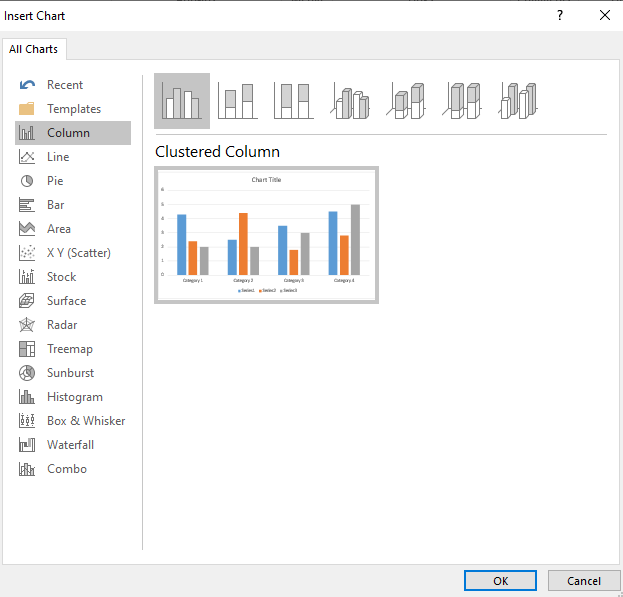Click the Radar chart icon
The height and width of the screenshot is (597, 623).
point(27,325)
